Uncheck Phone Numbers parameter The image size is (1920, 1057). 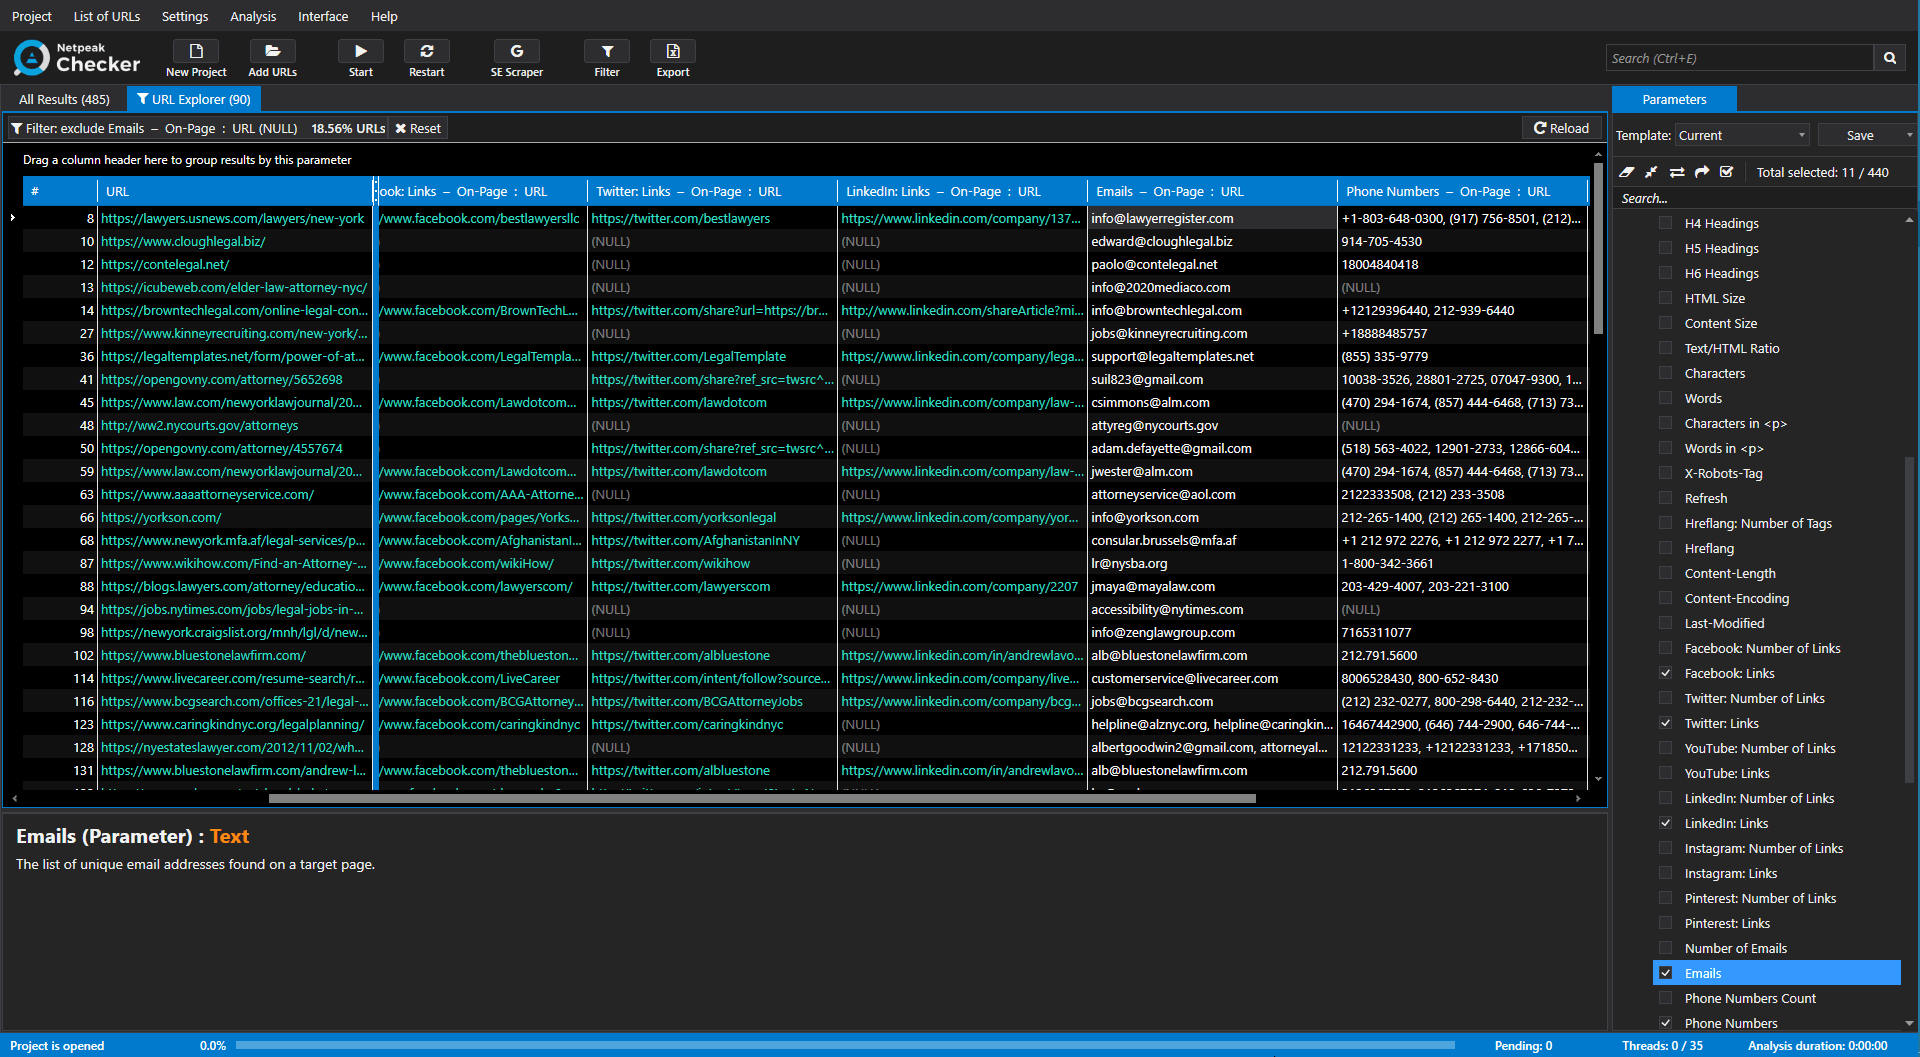(x=1666, y=1022)
